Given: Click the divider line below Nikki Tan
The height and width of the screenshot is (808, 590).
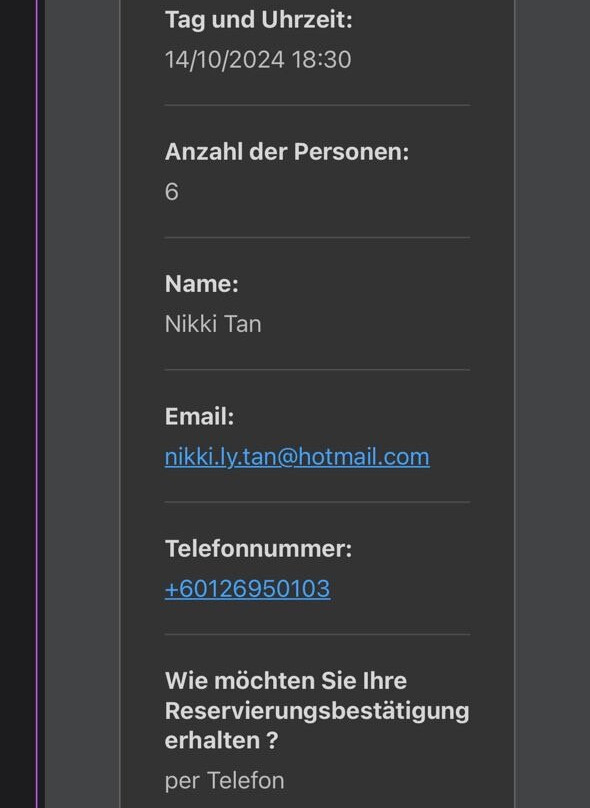Looking at the screenshot, I should pos(317,369).
